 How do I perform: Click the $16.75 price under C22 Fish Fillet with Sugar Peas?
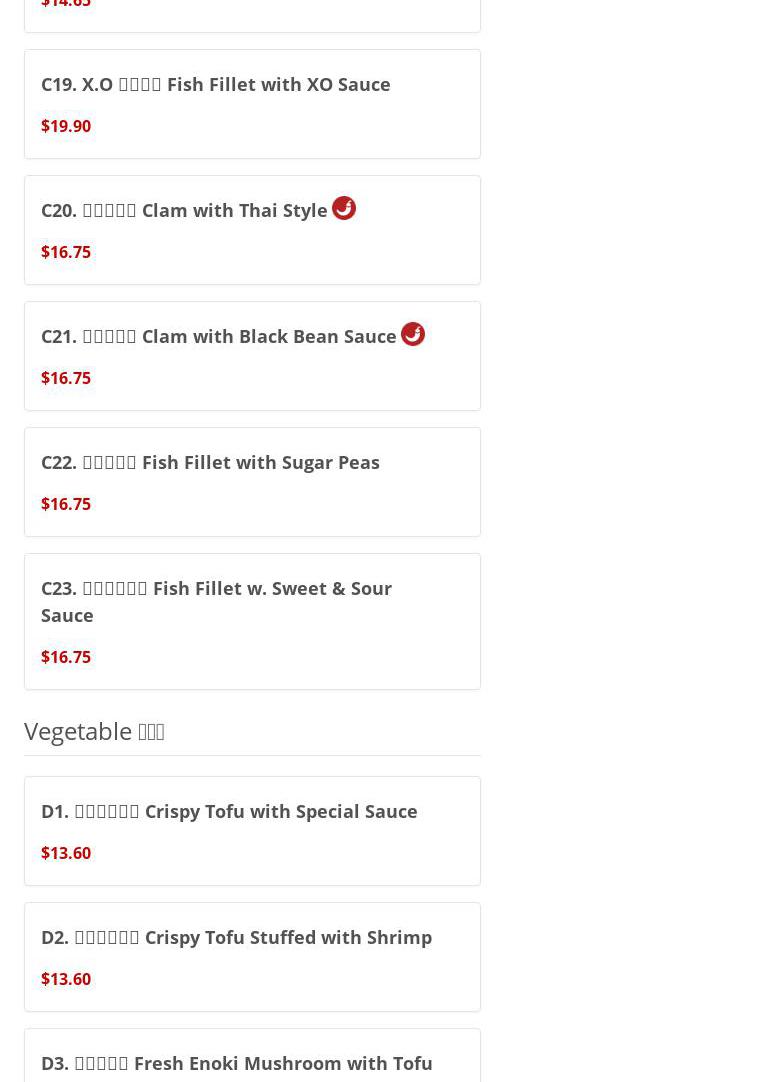(x=66, y=504)
